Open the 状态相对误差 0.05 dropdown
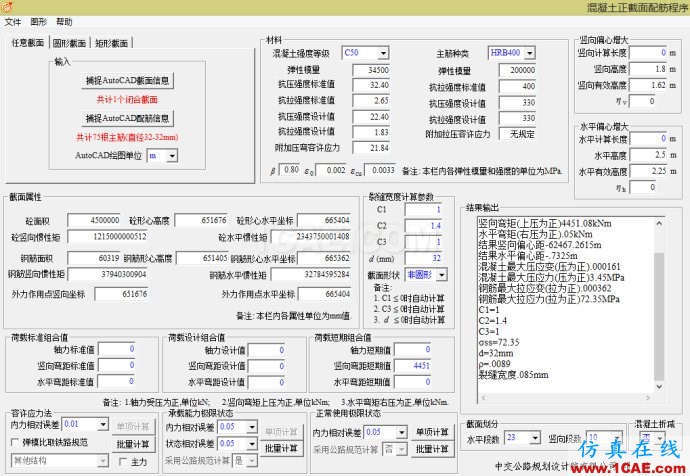The image size is (690, 476). tap(252, 443)
